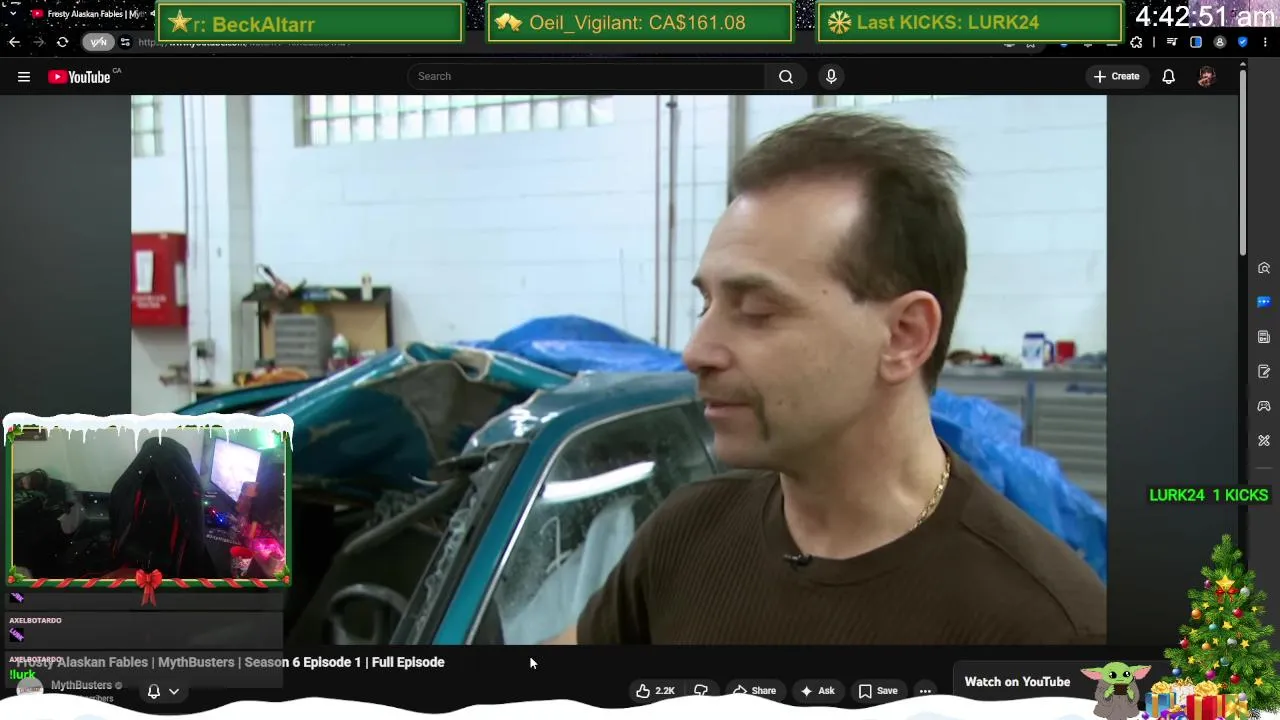Screen dimensions: 1280x720
Task: Open the tab search dropdown arrow
Action: (12, 14)
